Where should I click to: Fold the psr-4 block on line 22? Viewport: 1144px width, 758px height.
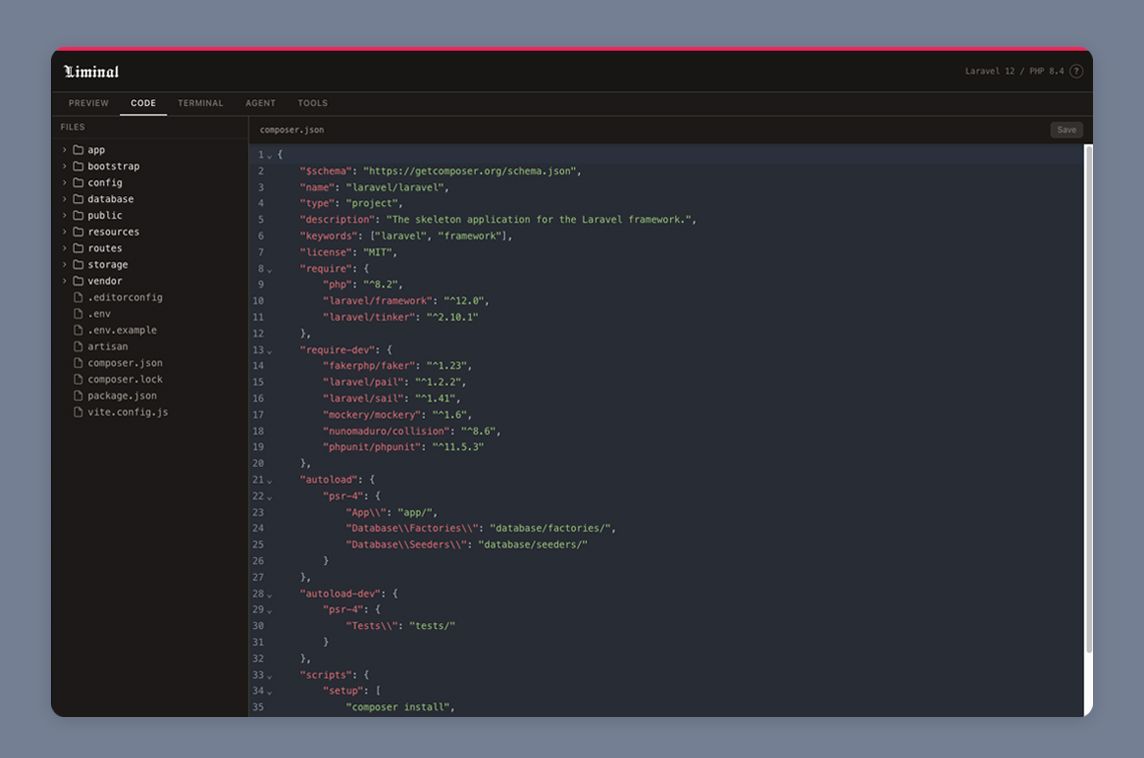269,497
